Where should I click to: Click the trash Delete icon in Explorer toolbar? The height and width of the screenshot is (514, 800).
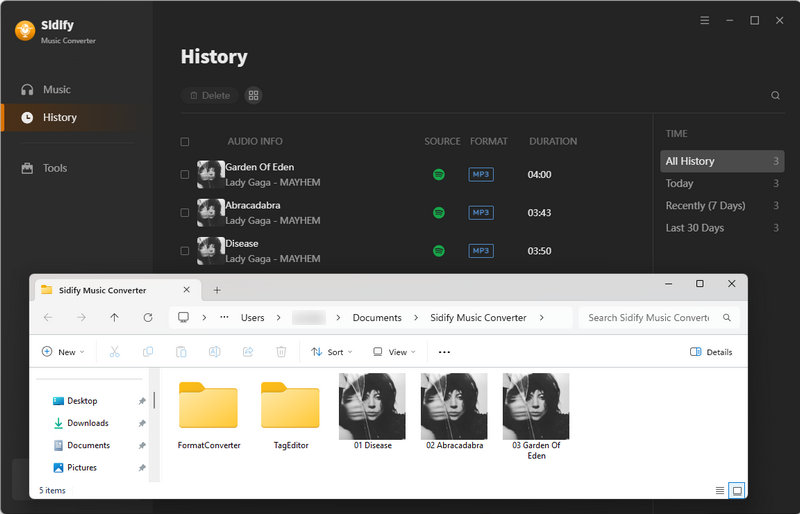click(x=281, y=352)
